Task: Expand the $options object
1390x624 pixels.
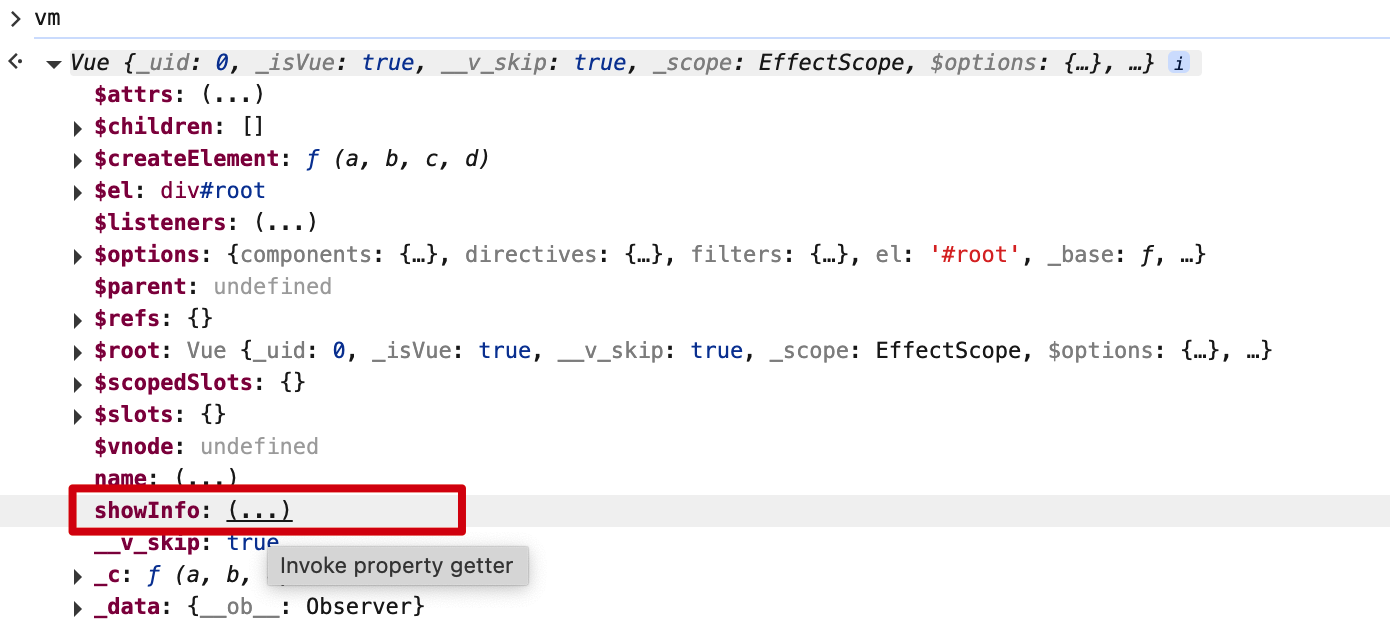Action: [x=78, y=256]
